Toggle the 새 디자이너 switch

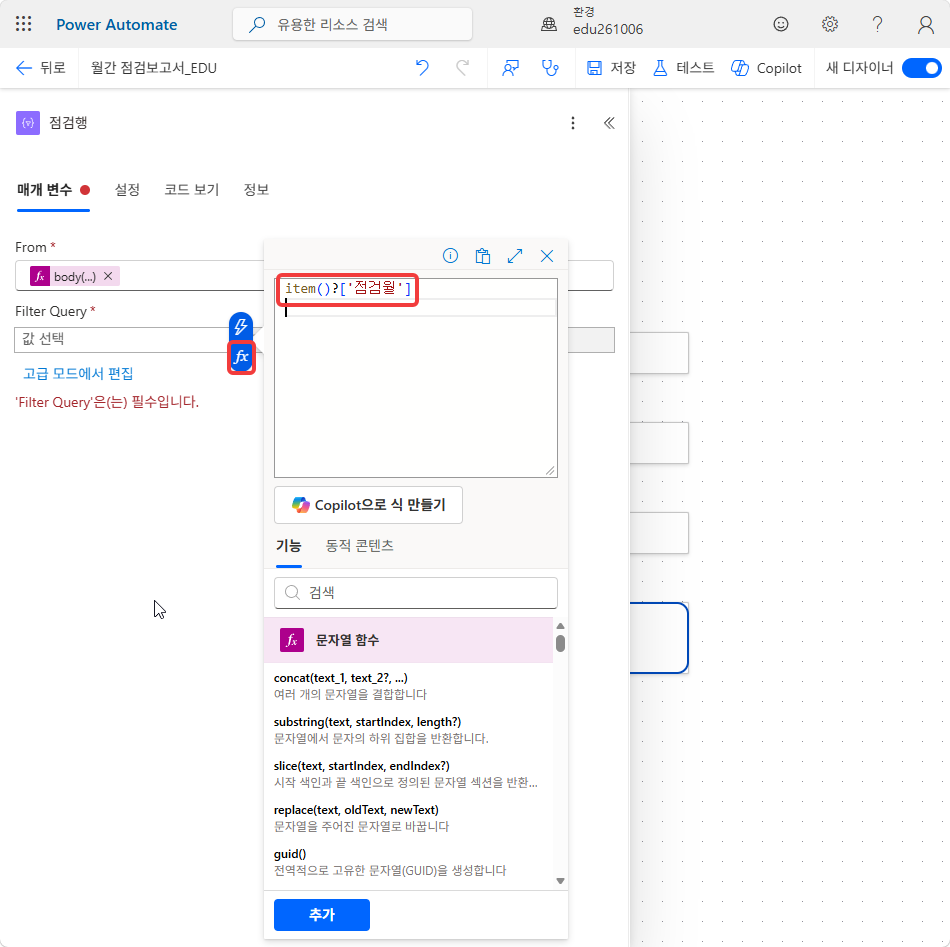[921, 68]
